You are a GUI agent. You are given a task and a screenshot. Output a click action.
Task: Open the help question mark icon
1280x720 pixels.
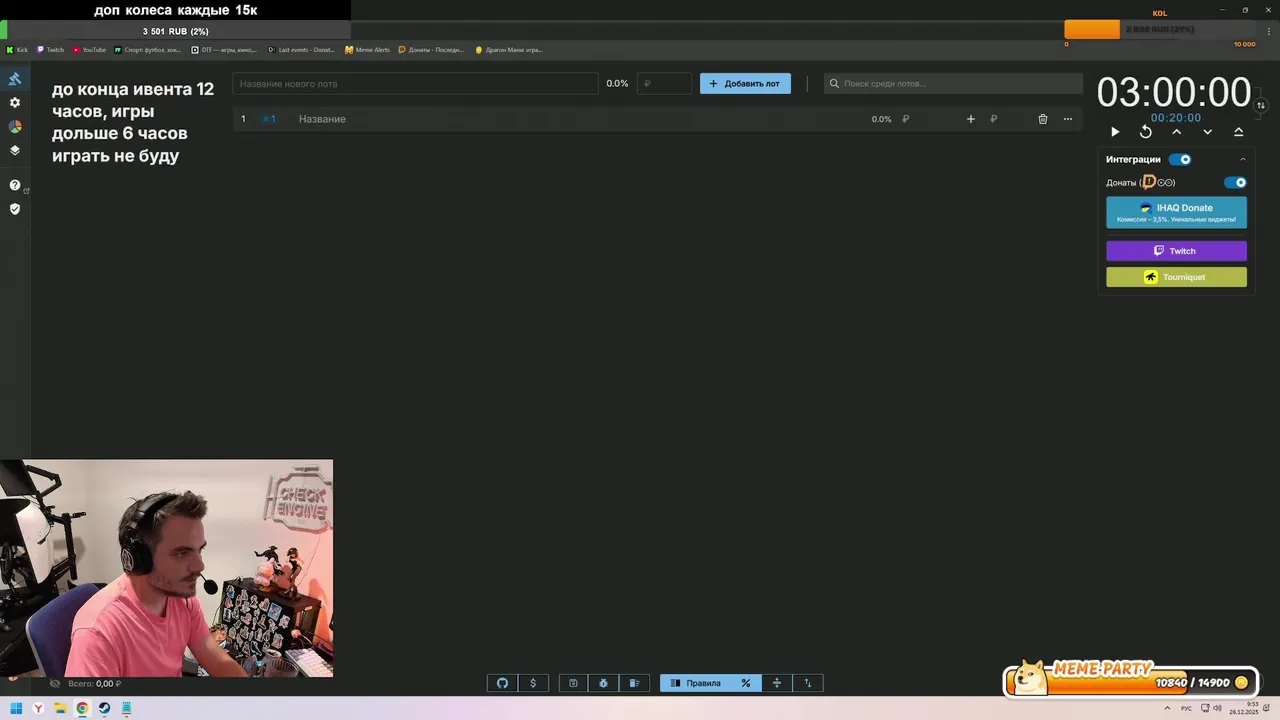tap(15, 185)
